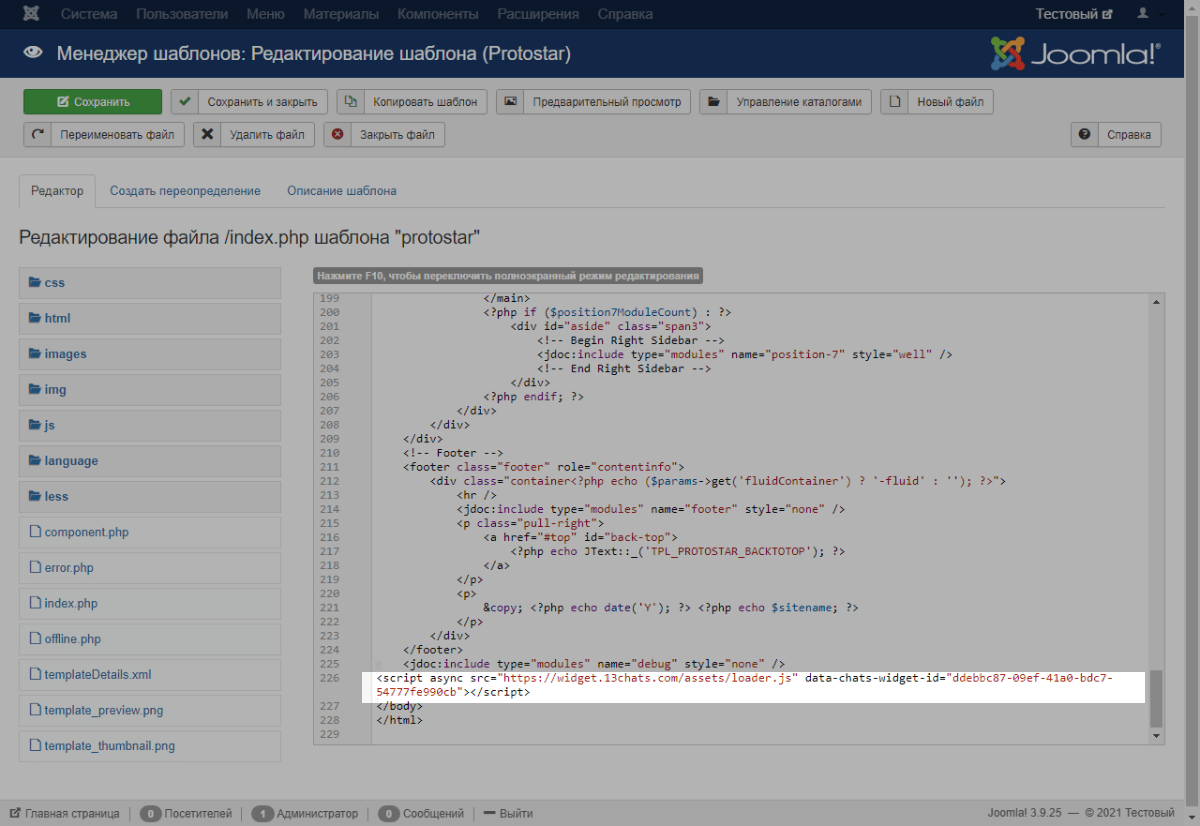Open the Пользователи menu
This screenshot has height=826, width=1200.
[x=182, y=14]
